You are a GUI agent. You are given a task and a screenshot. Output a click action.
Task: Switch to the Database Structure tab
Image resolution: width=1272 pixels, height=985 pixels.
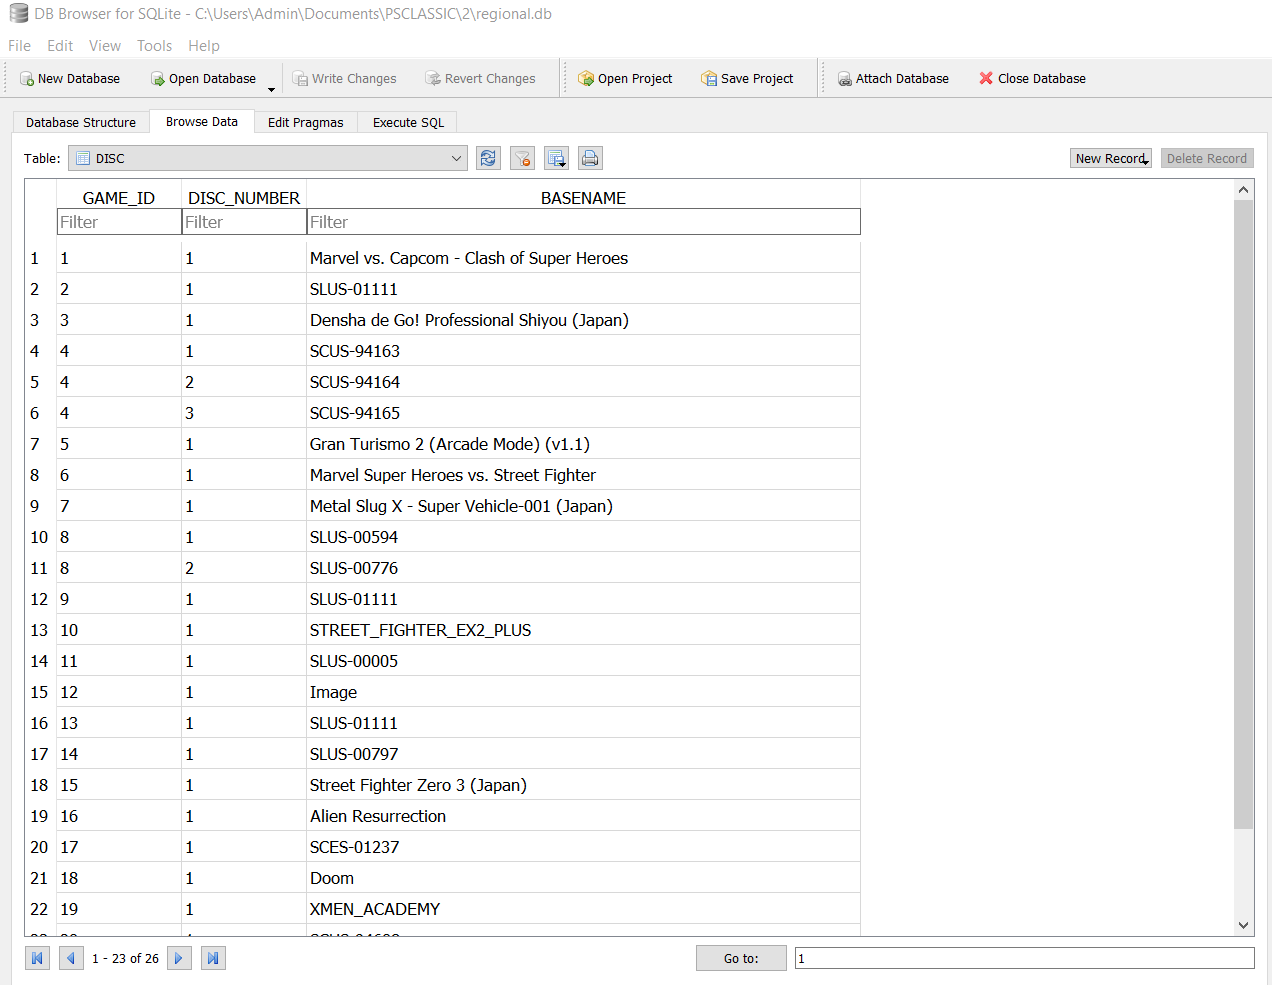click(x=81, y=122)
